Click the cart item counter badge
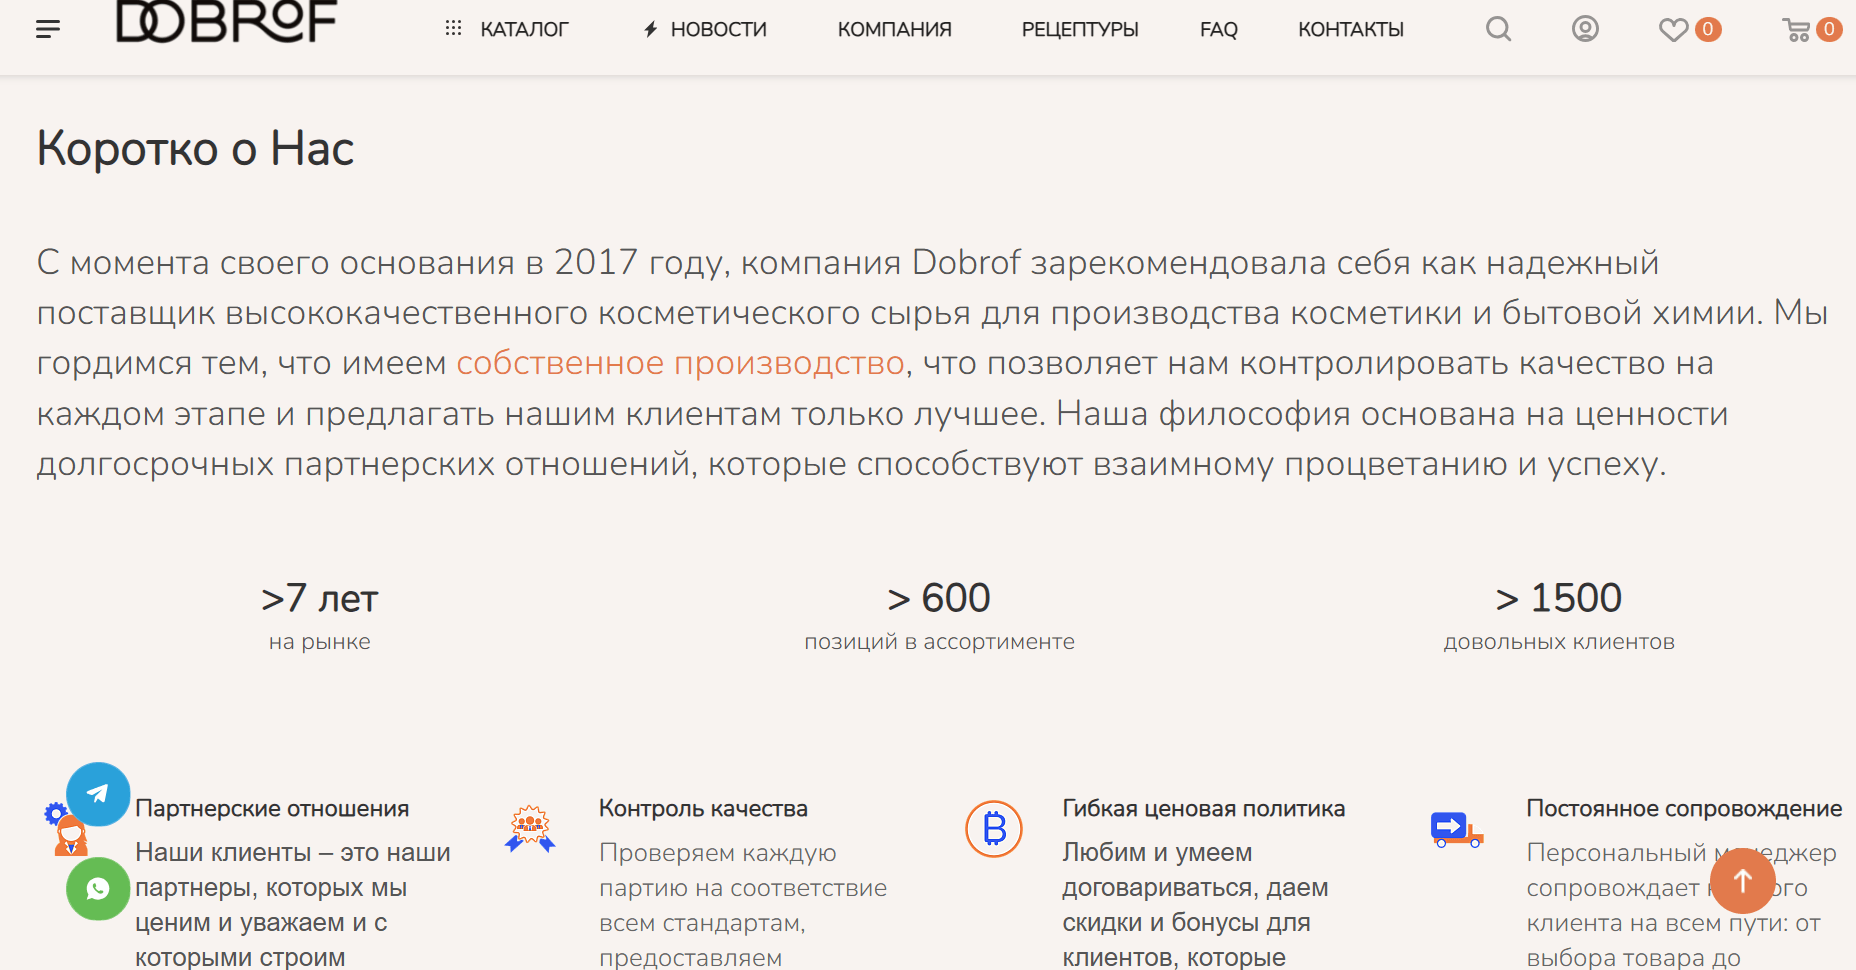This screenshot has height=970, width=1856. 1829,29
